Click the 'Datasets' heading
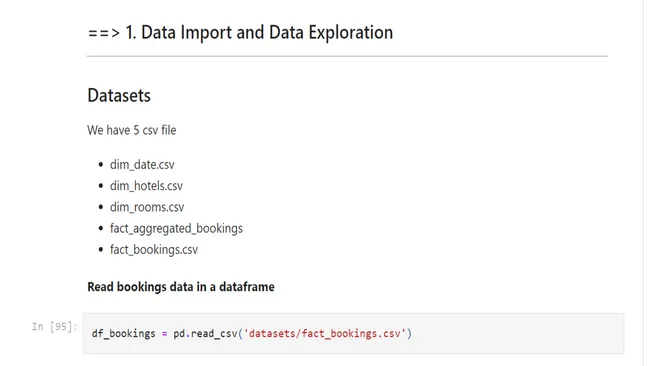Viewport: 650px width, 366px height. coord(119,95)
